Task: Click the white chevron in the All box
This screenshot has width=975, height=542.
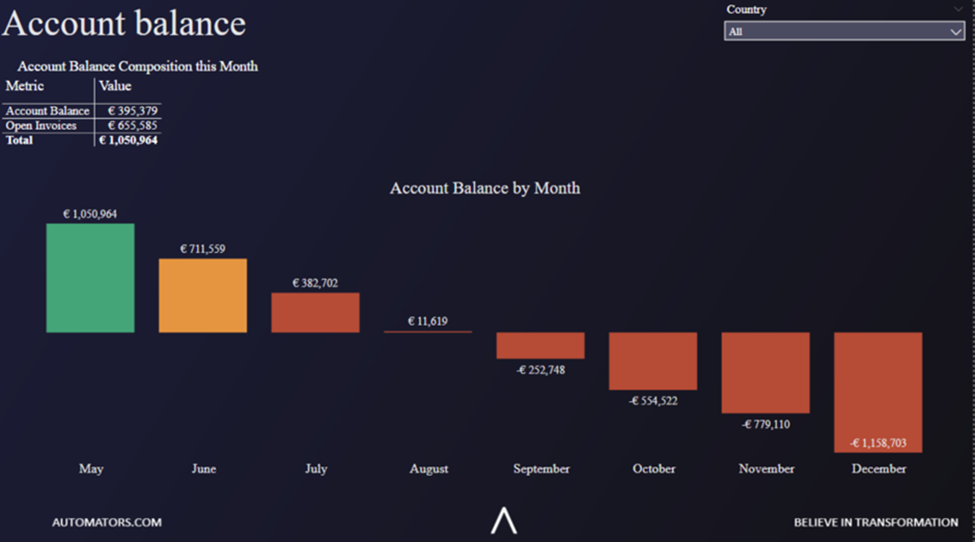Action: point(955,31)
